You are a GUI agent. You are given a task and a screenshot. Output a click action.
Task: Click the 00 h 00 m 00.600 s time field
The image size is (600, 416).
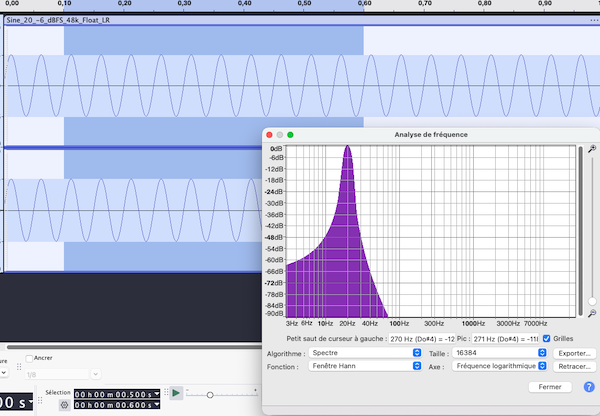(x=117, y=405)
